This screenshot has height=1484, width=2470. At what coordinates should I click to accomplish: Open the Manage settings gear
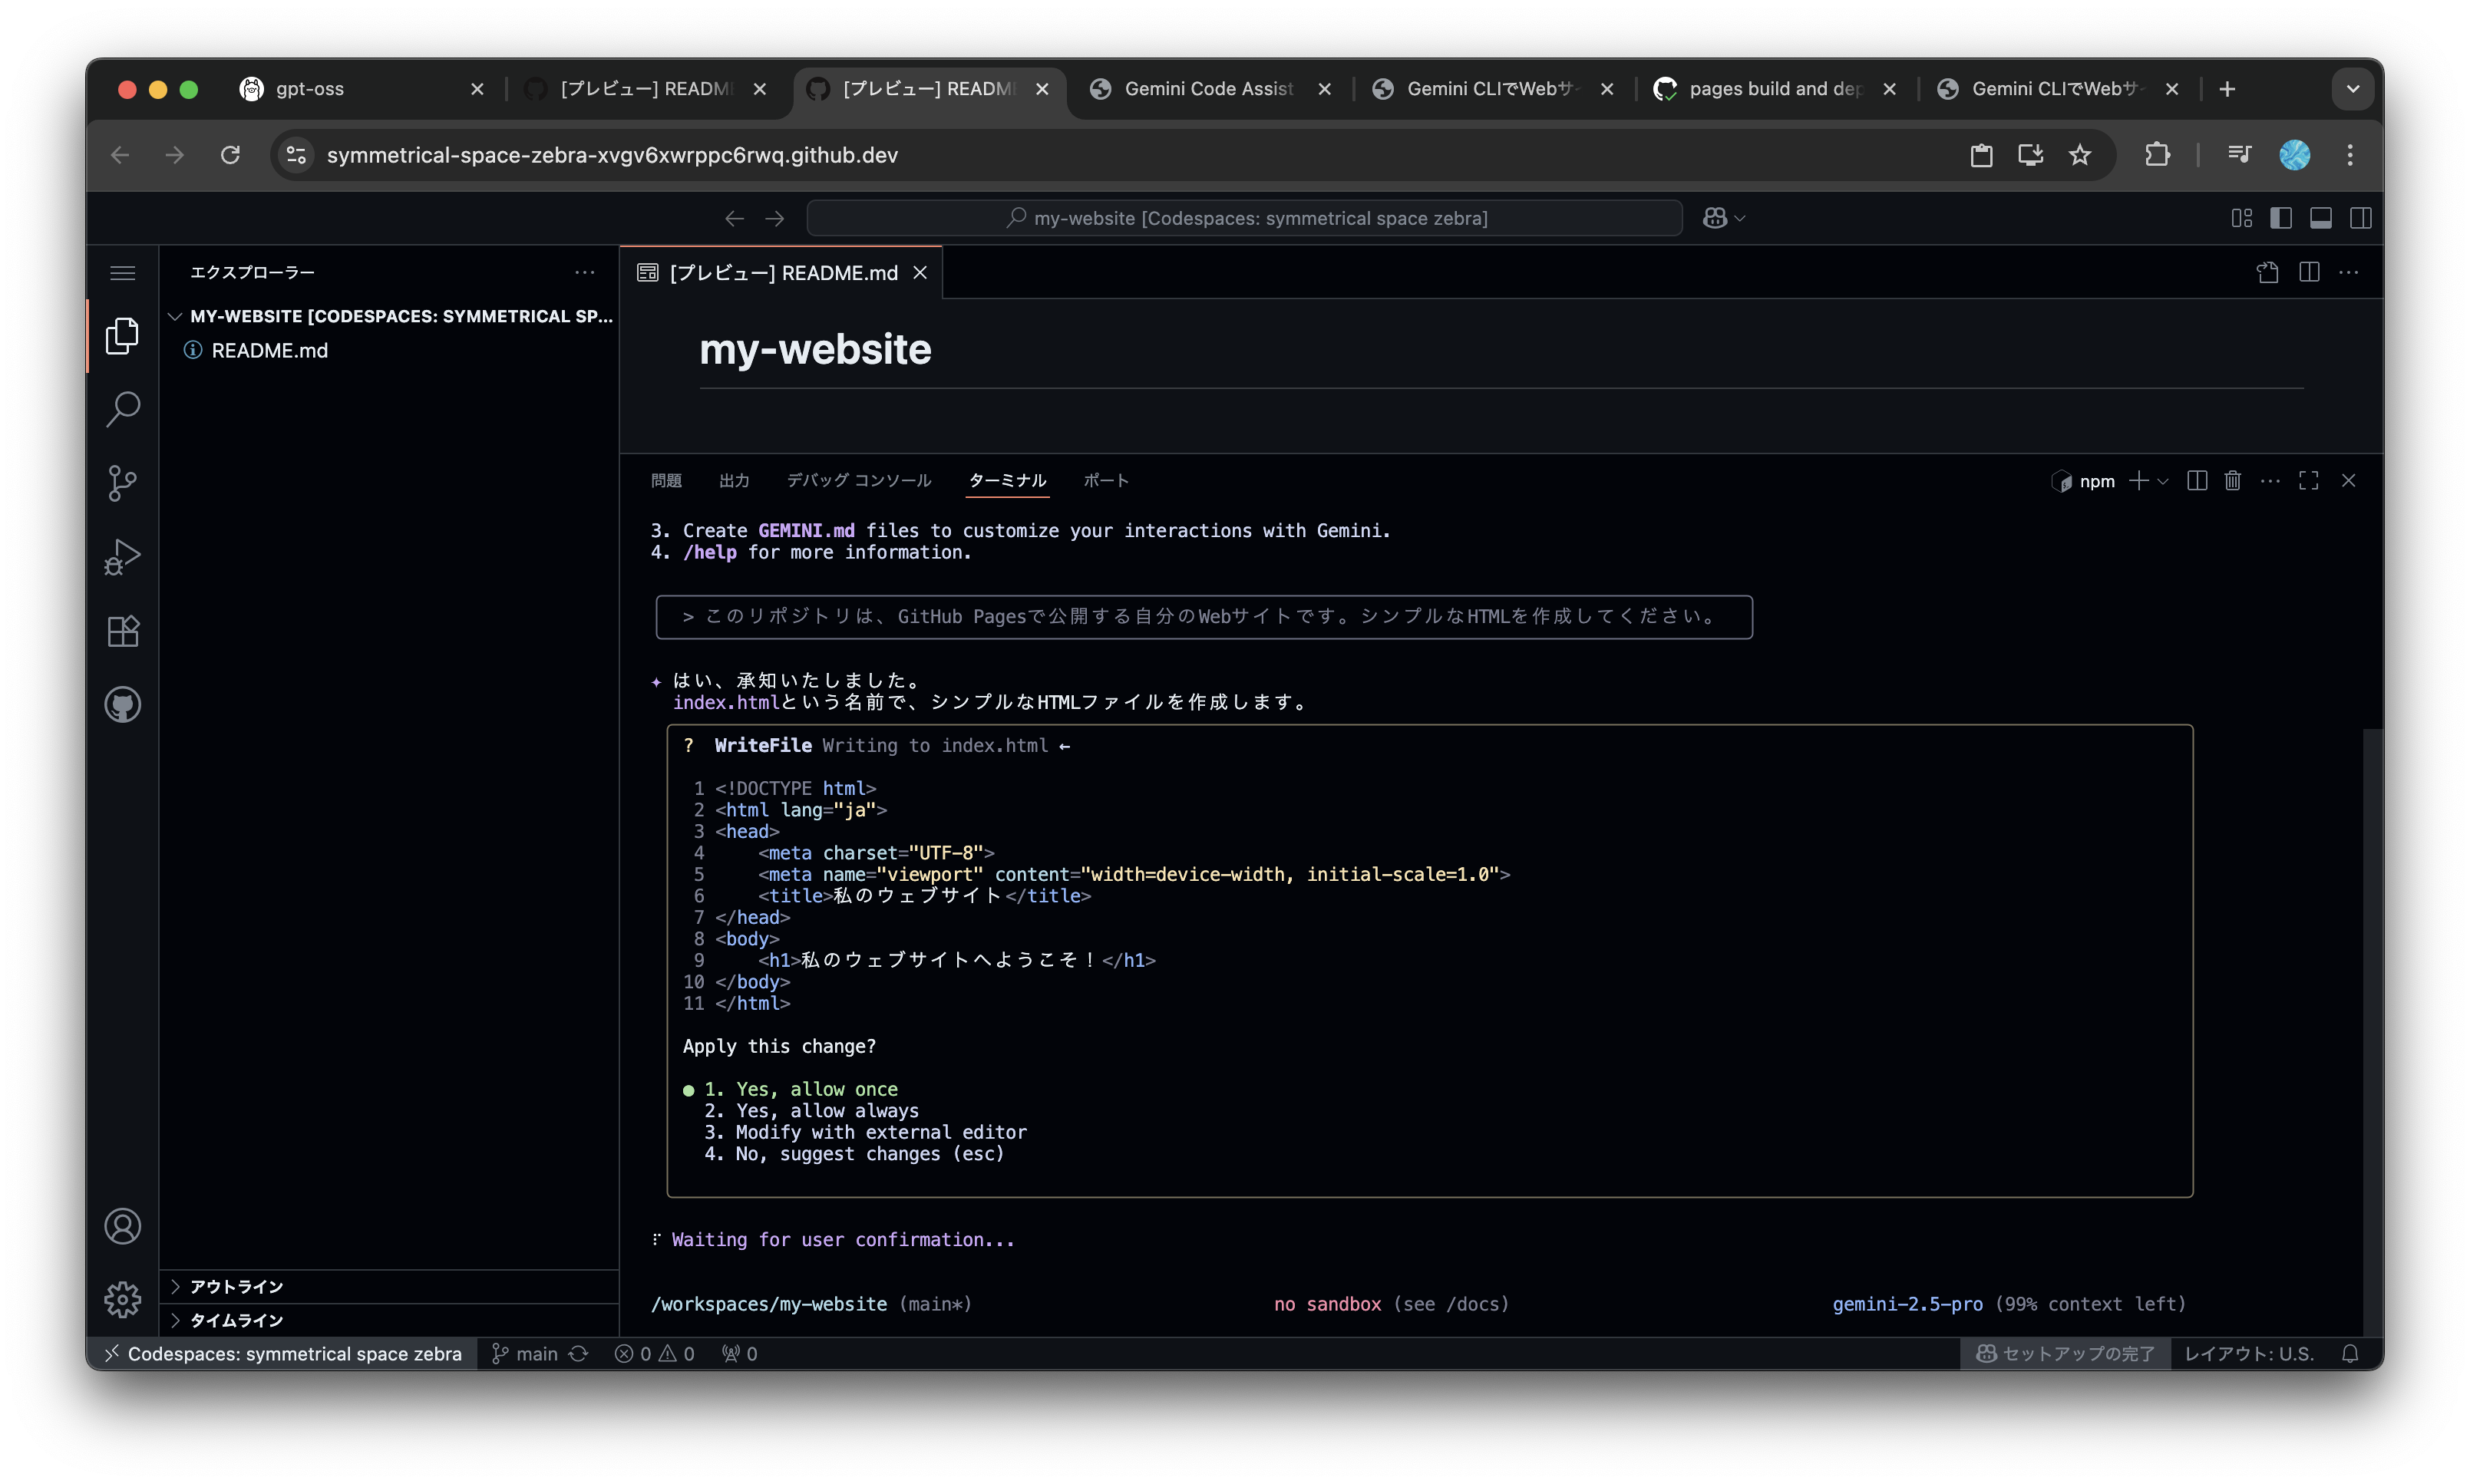pyautogui.click(x=123, y=1299)
